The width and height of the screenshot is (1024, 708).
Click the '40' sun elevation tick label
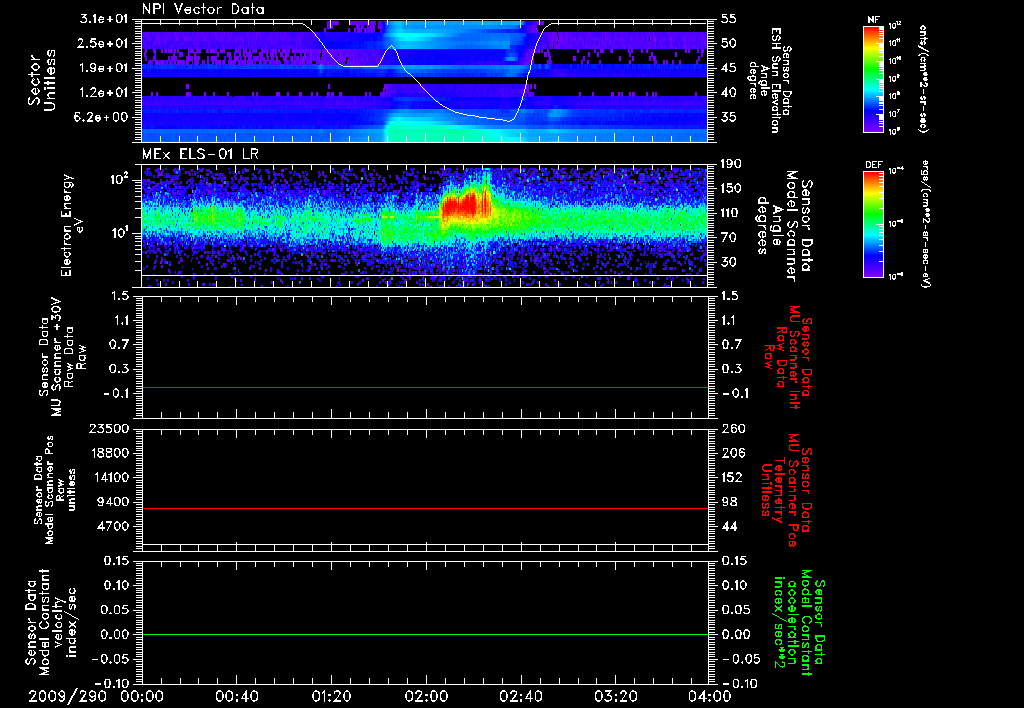click(729, 93)
